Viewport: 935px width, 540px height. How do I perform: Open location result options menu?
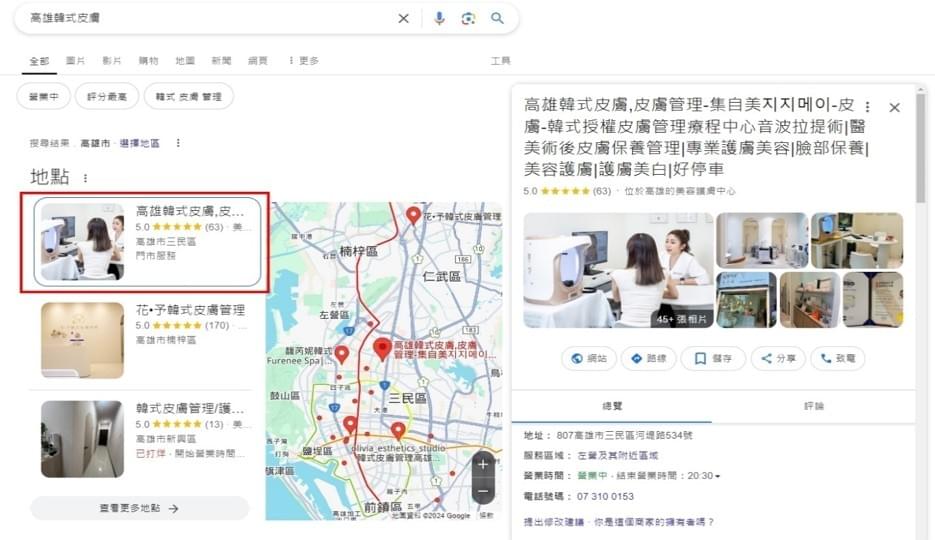178,143
